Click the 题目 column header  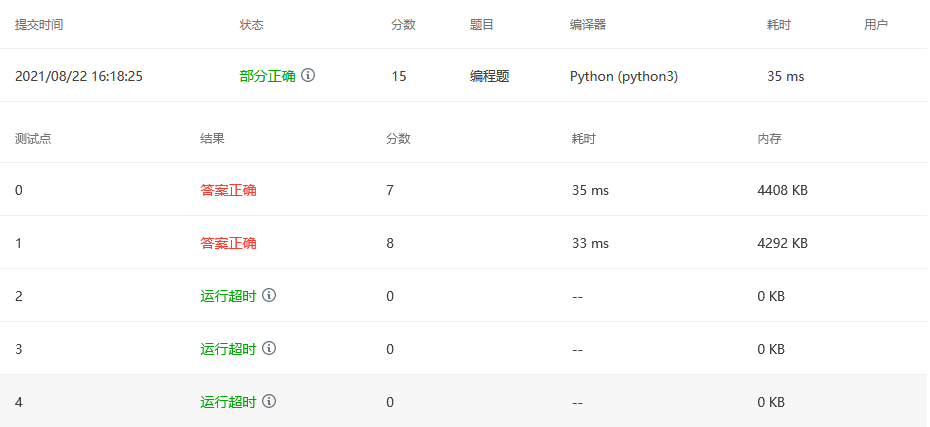482,25
